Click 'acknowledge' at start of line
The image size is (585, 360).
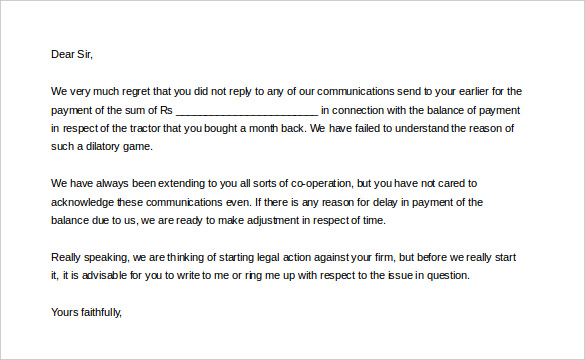82,202
